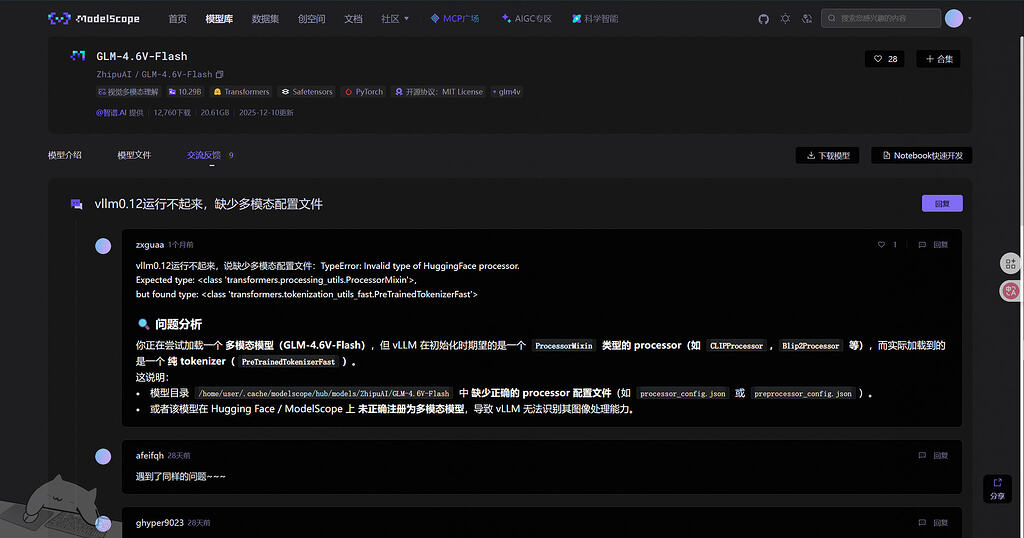Click the ProcessorMixin code snippet
The image size is (1024, 538).
pyautogui.click(x=564, y=346)
